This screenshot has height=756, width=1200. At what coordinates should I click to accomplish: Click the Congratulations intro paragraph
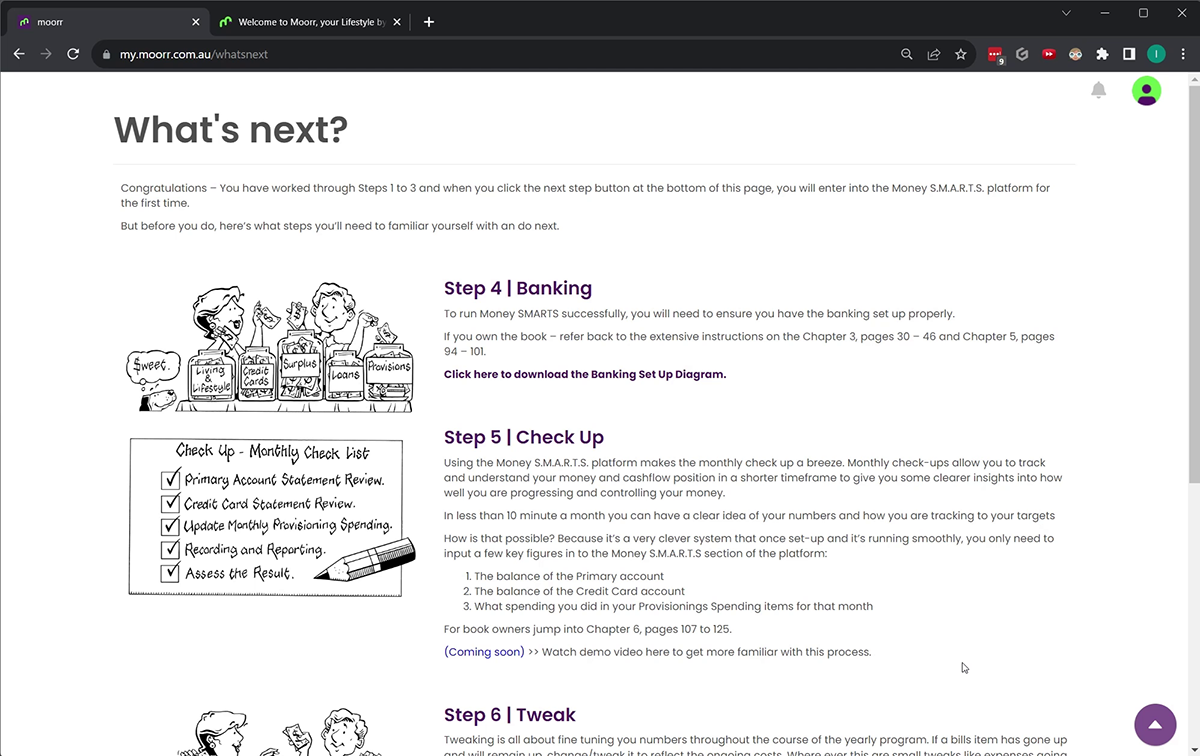pos(585,195)
